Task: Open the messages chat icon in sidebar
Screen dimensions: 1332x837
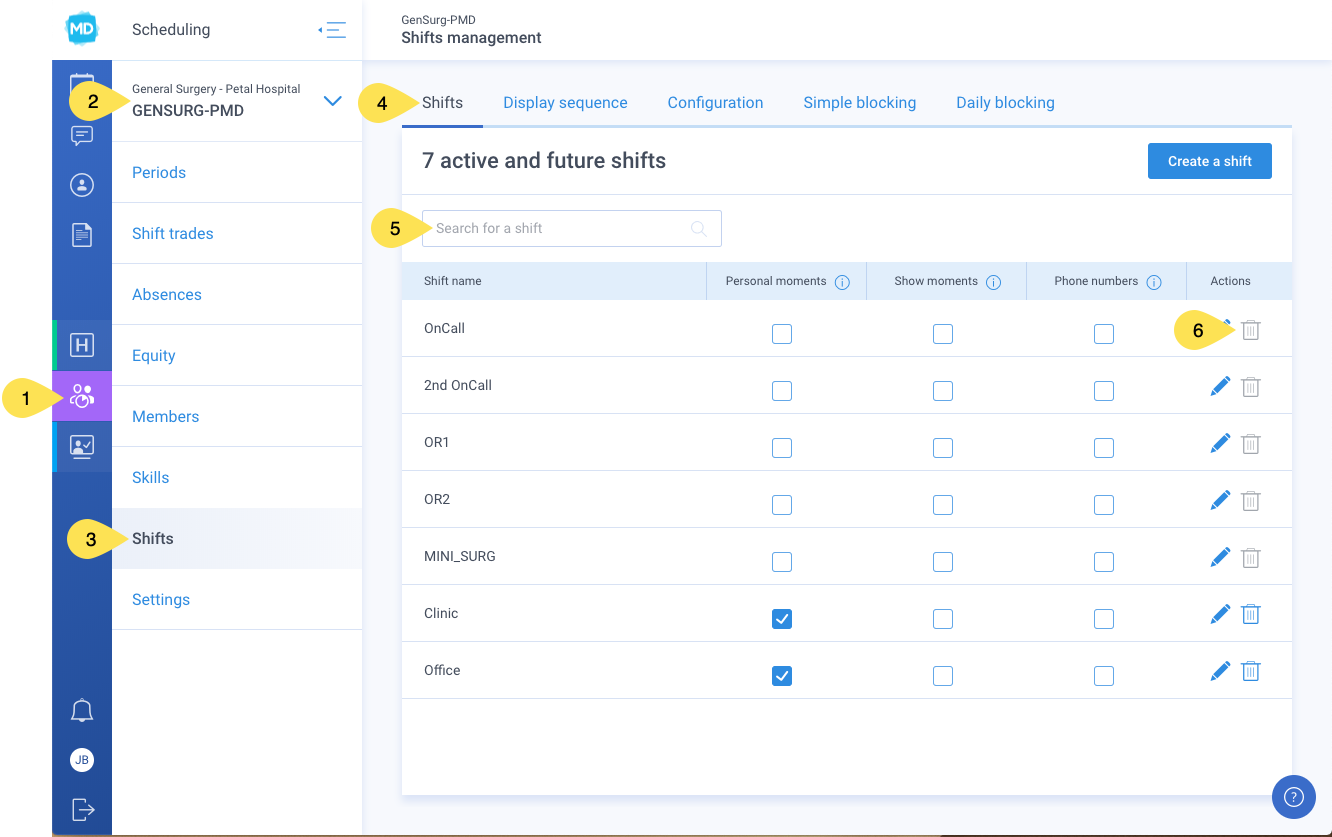Action: tap(82, 135)
